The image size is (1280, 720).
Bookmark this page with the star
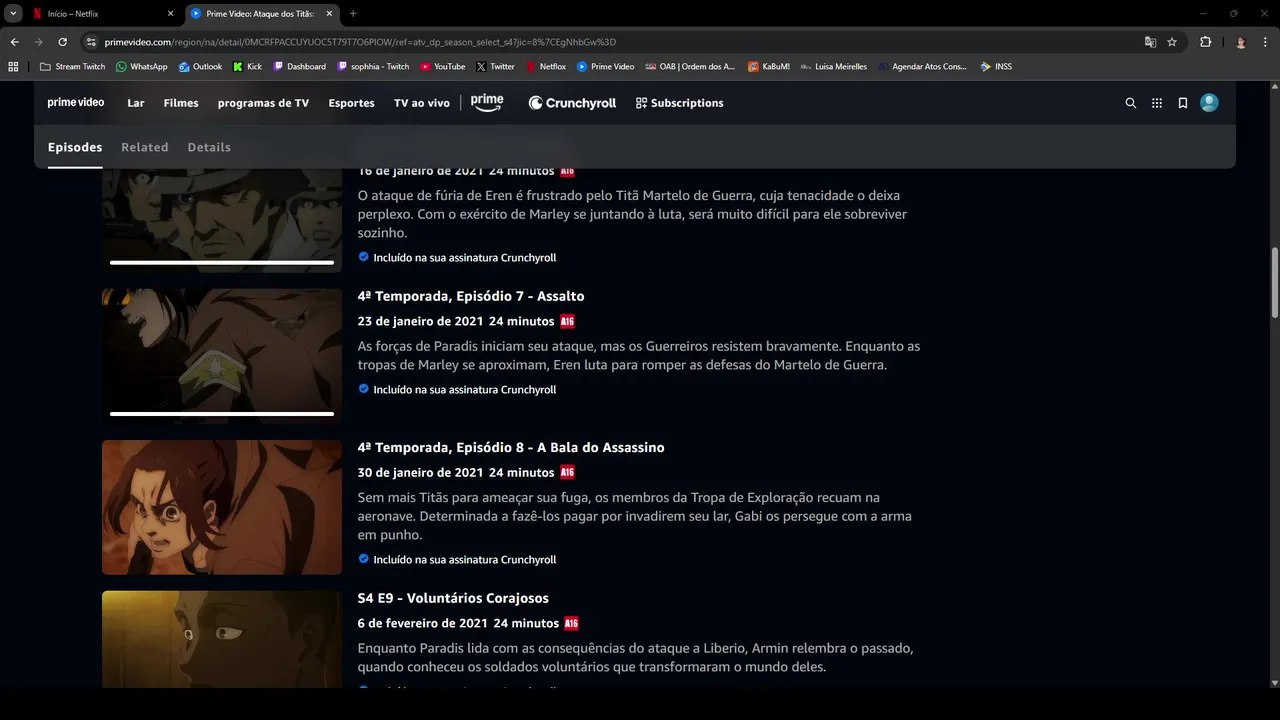tap(1172, 42)
